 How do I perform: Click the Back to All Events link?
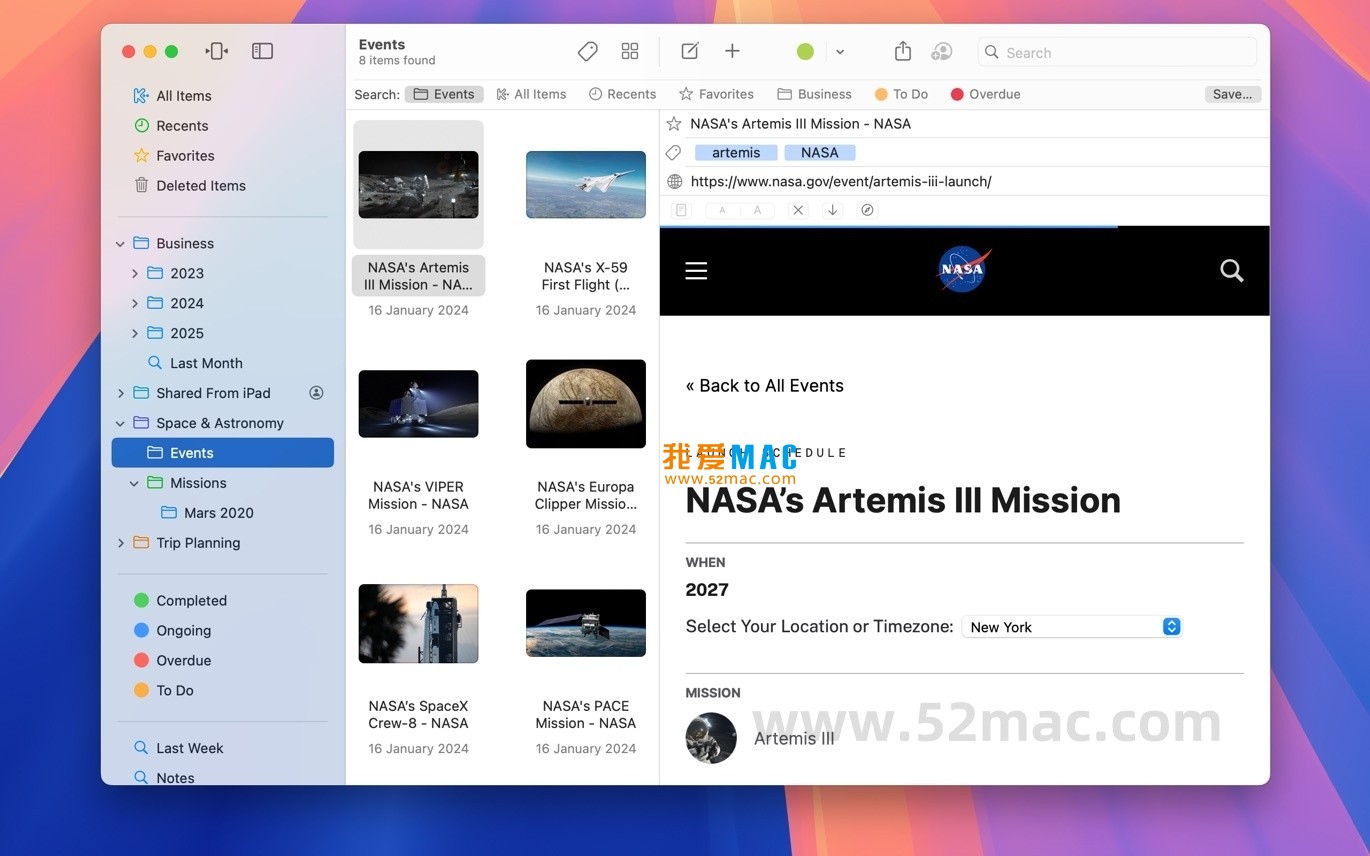tap(764, 385)
